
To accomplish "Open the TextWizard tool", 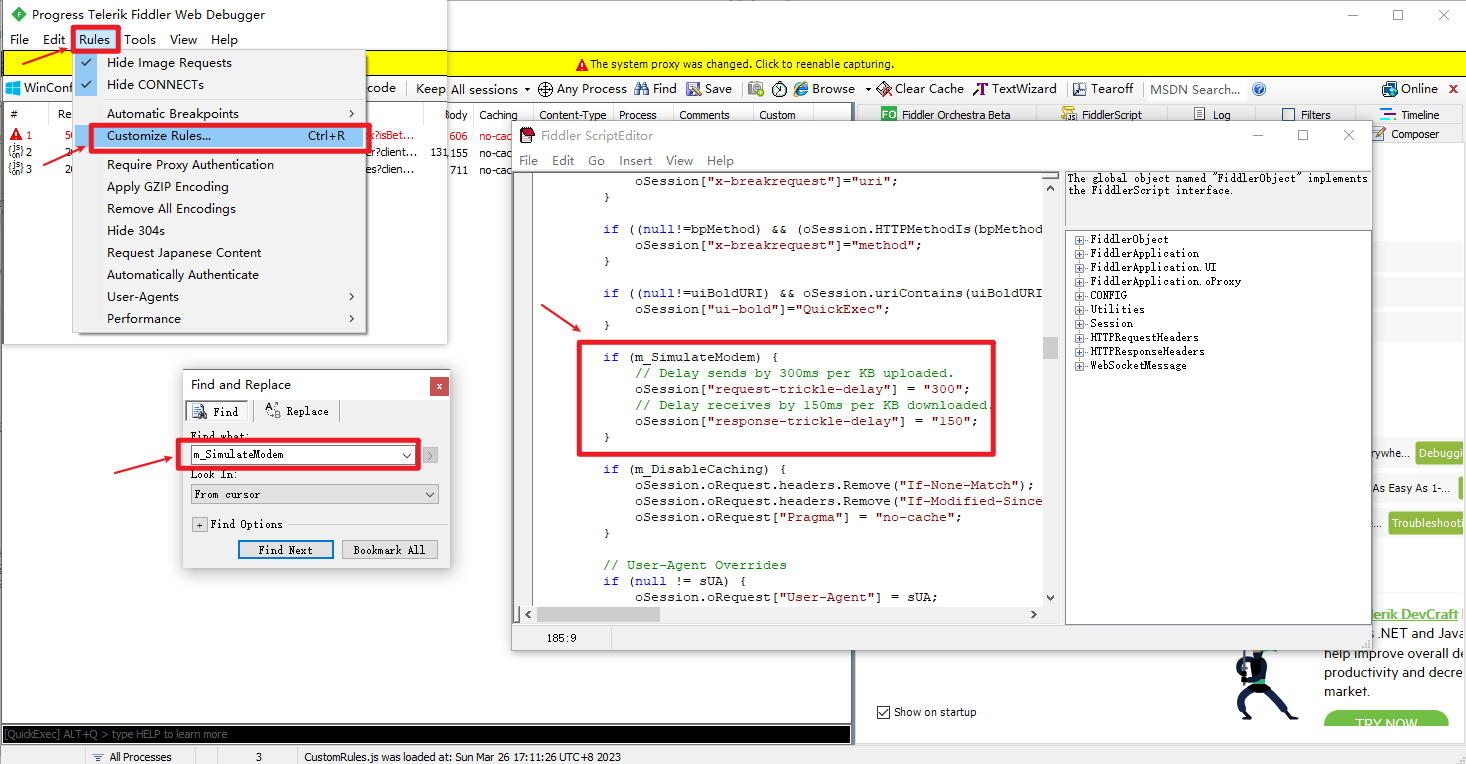I will coord(1015,89).
